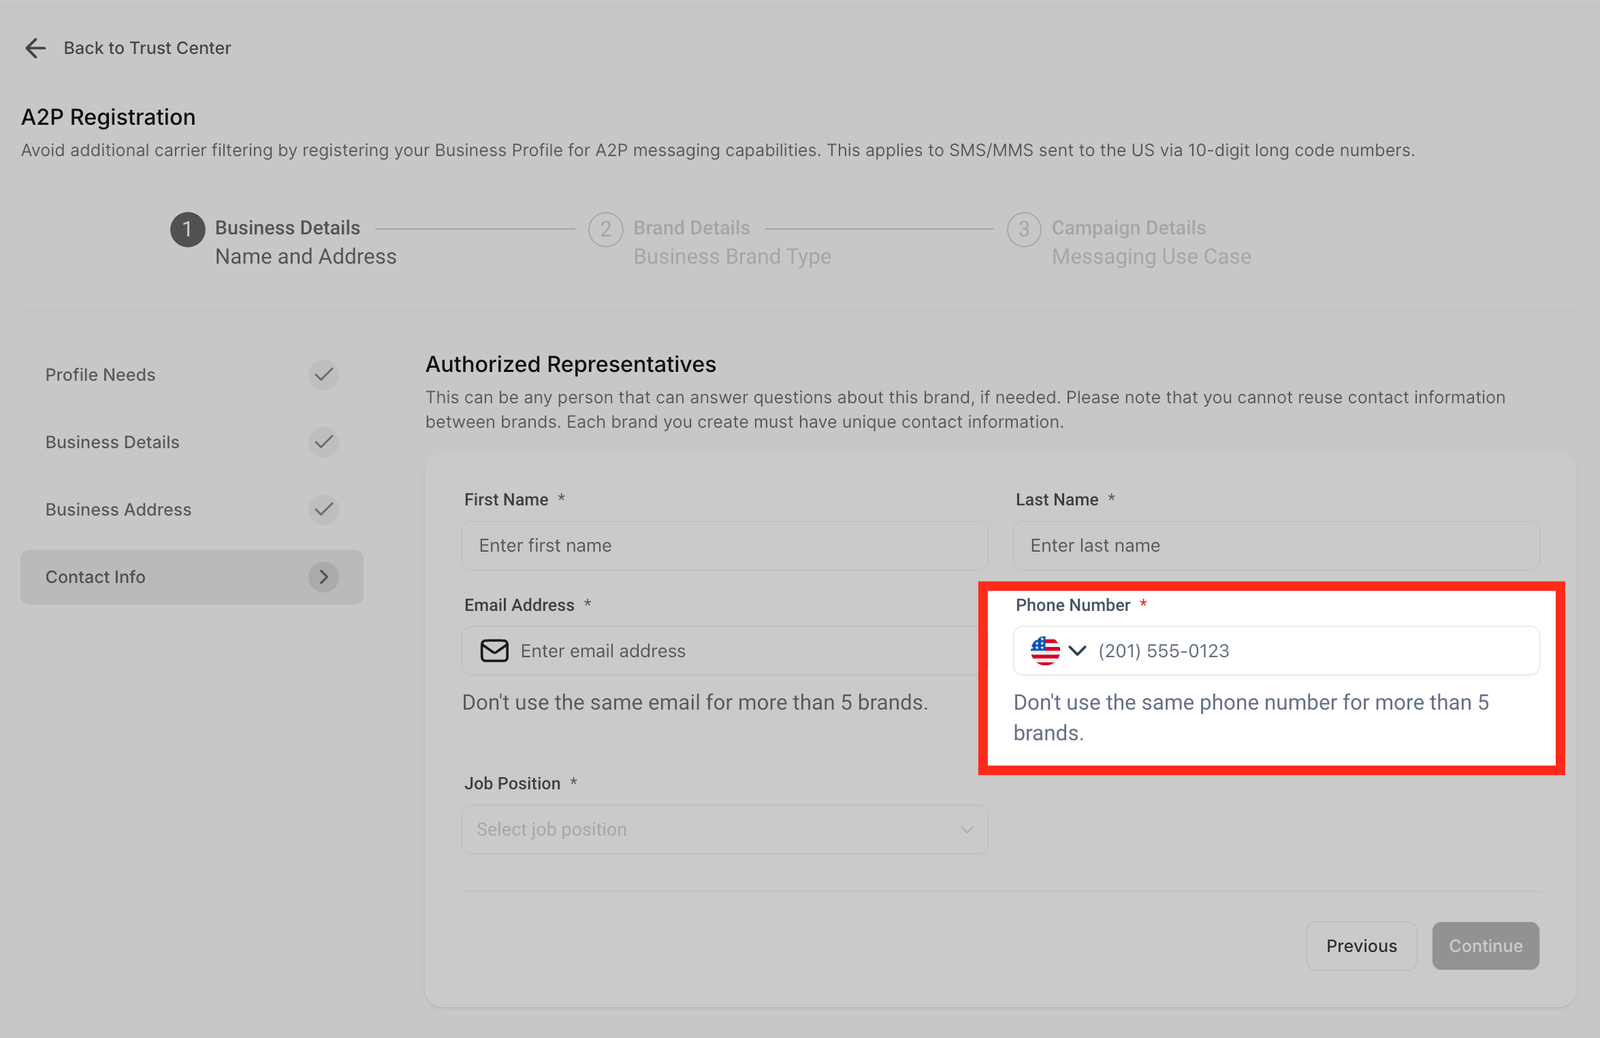Click step 3 Campaign Details circle
This screenshot has height=1038, width=1600.
click(x=1023, y=229)
